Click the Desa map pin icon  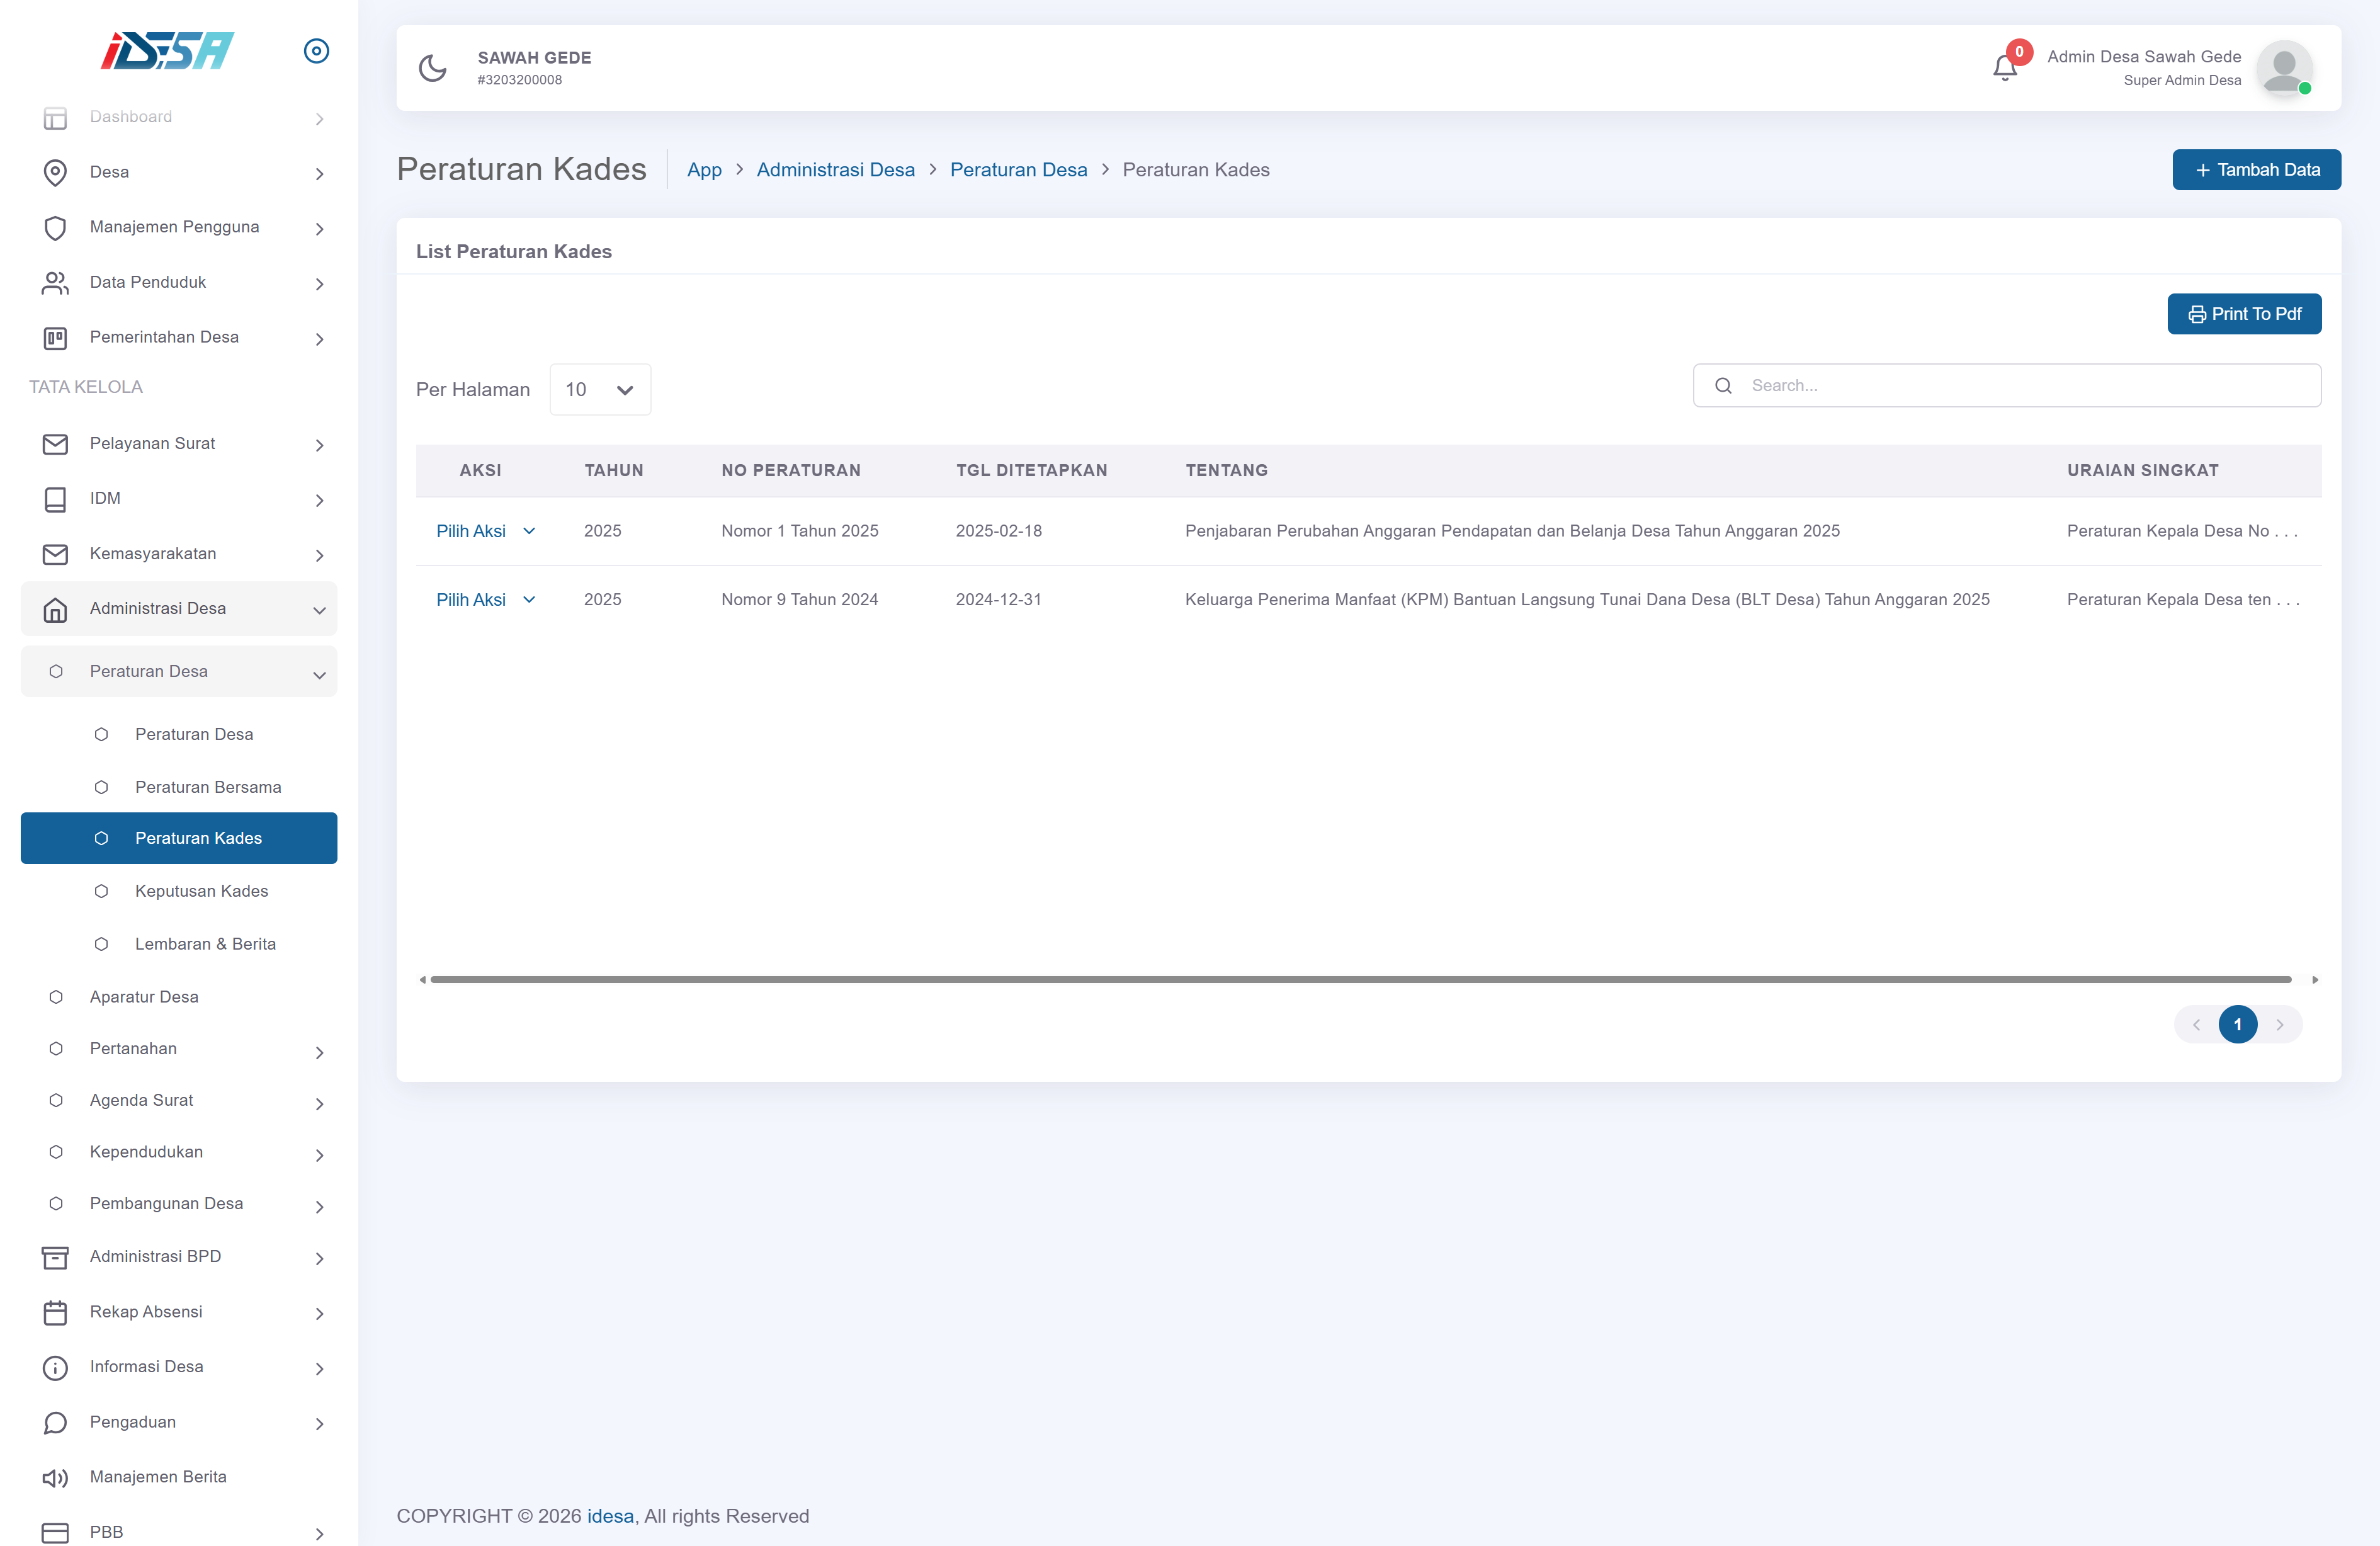click(55, 172)
